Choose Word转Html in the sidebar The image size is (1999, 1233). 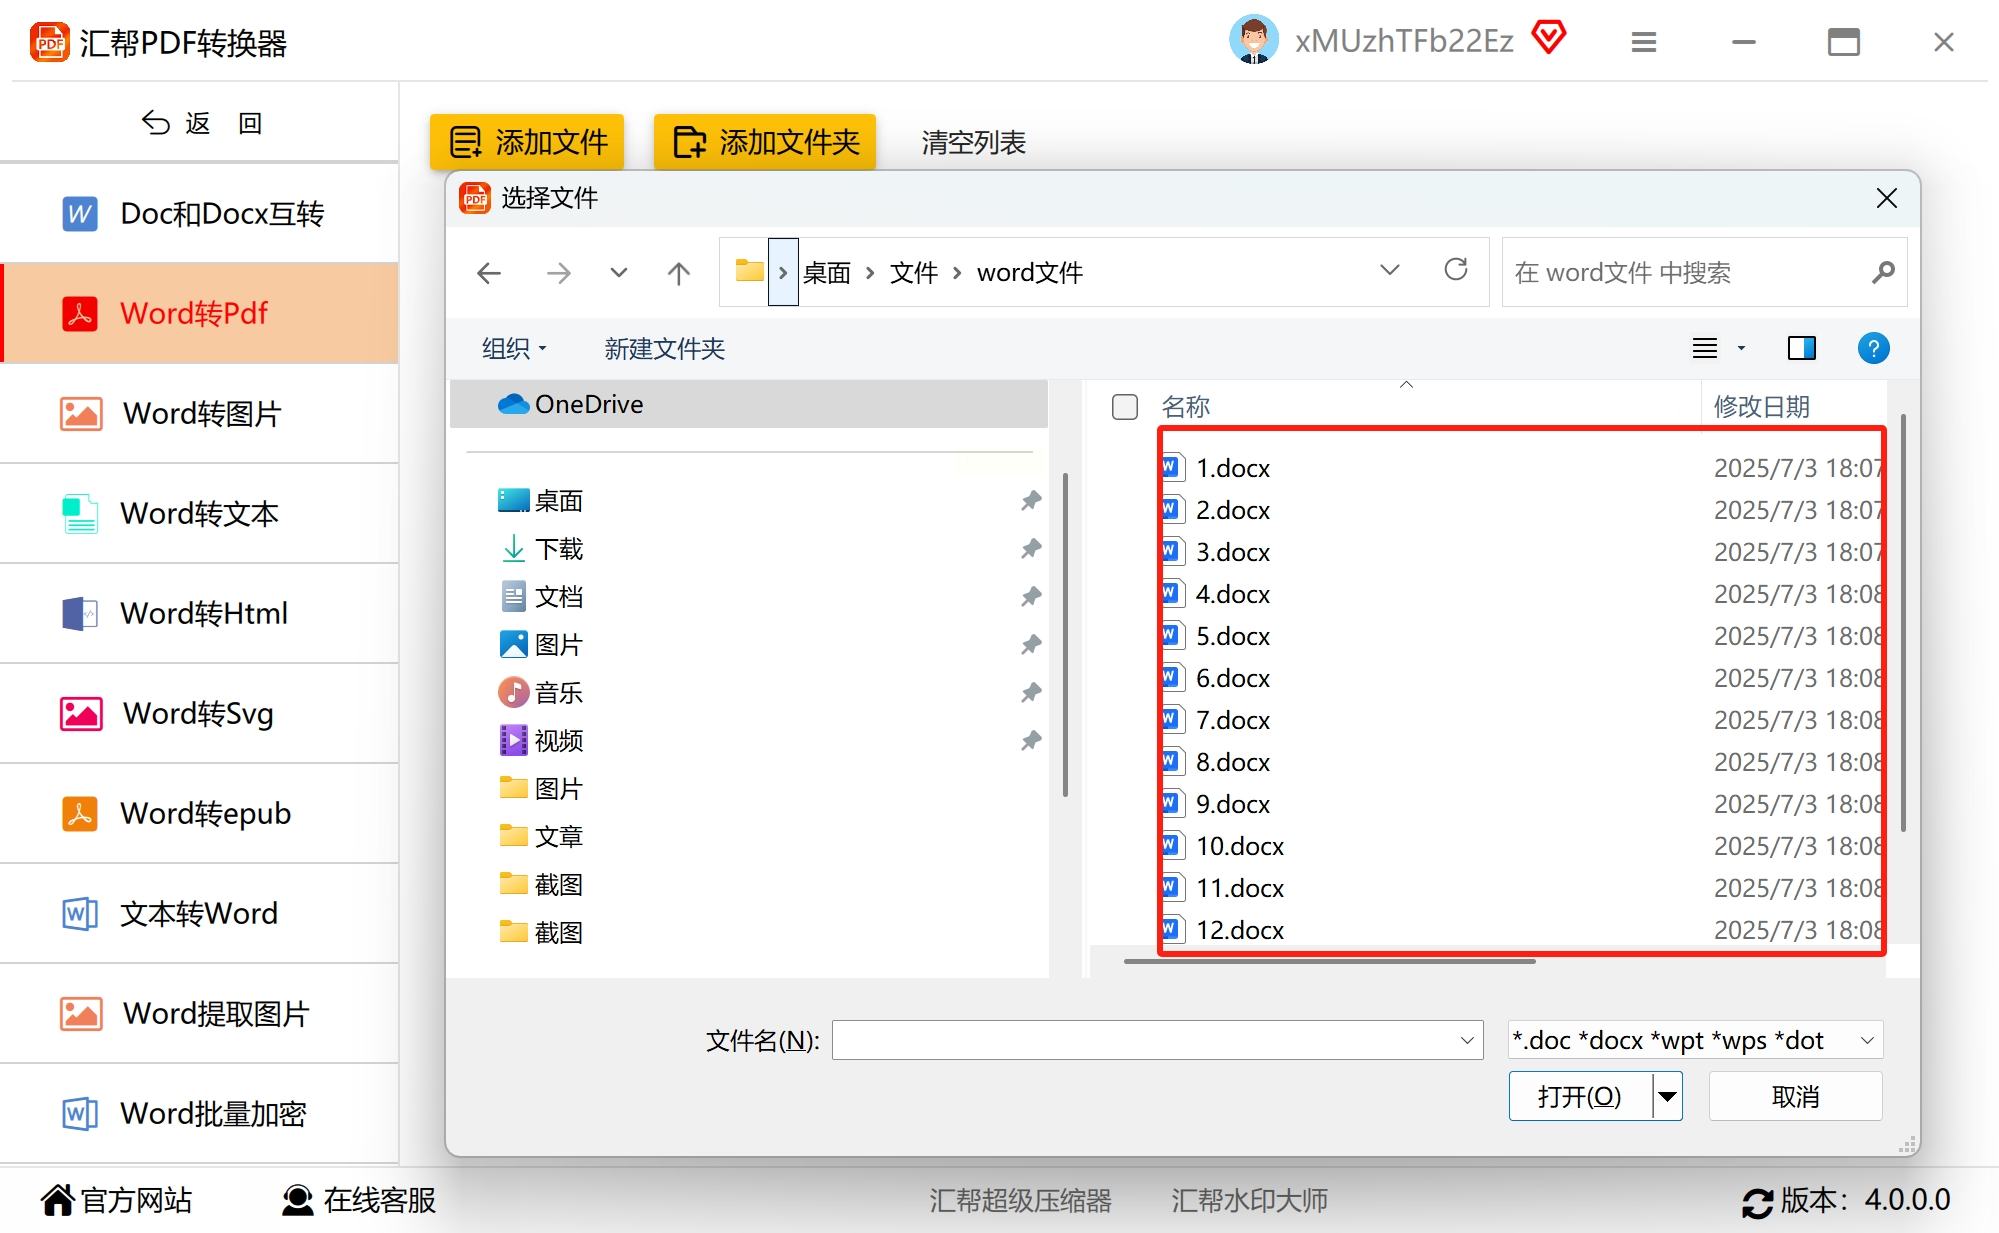[199, 613]
